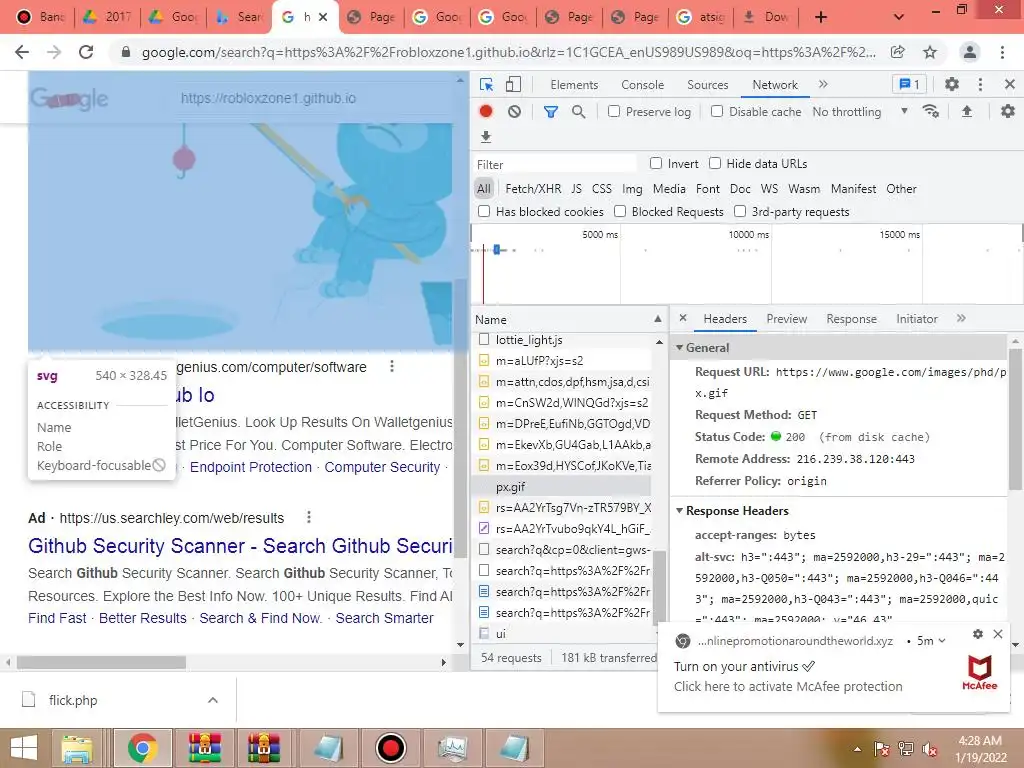Check the Invert filter option

pos(656,163)
